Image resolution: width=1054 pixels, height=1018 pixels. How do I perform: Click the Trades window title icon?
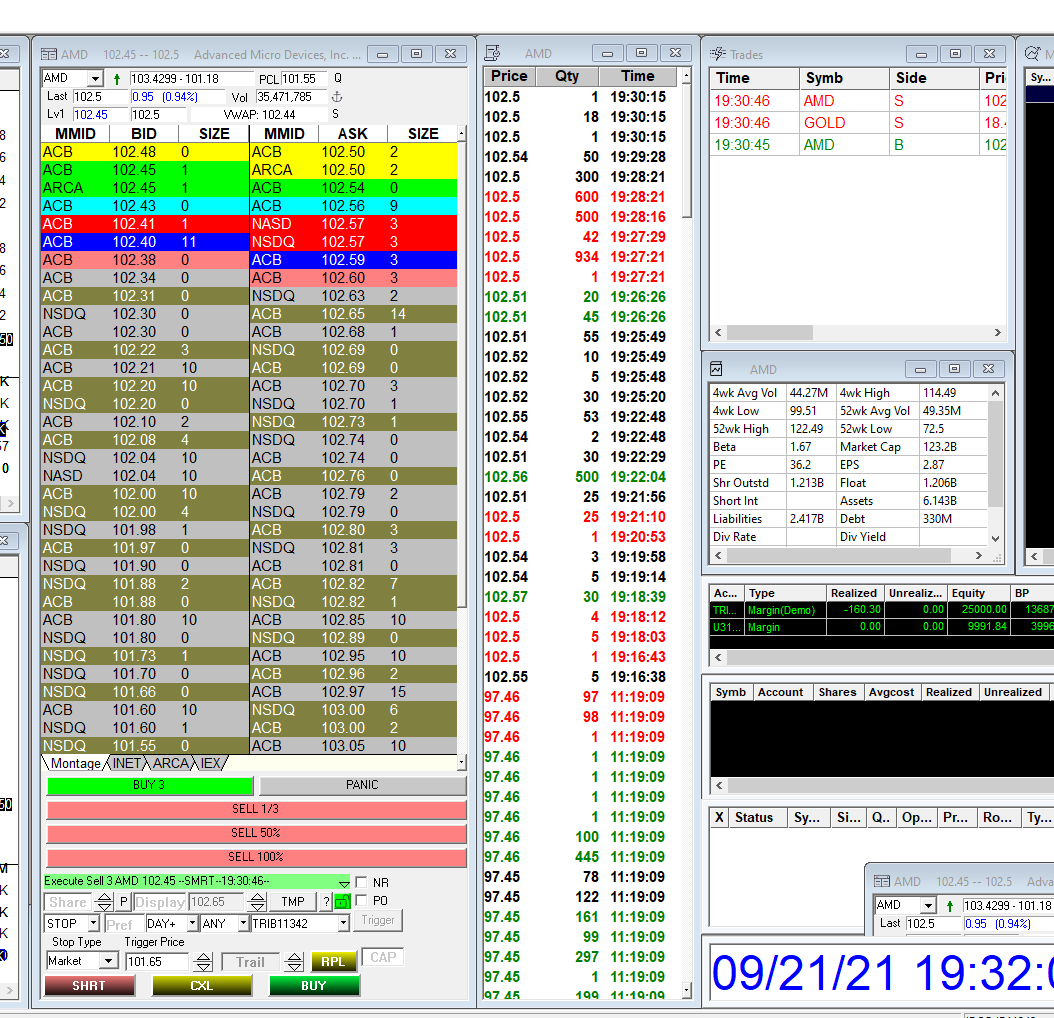click(718, 54)
